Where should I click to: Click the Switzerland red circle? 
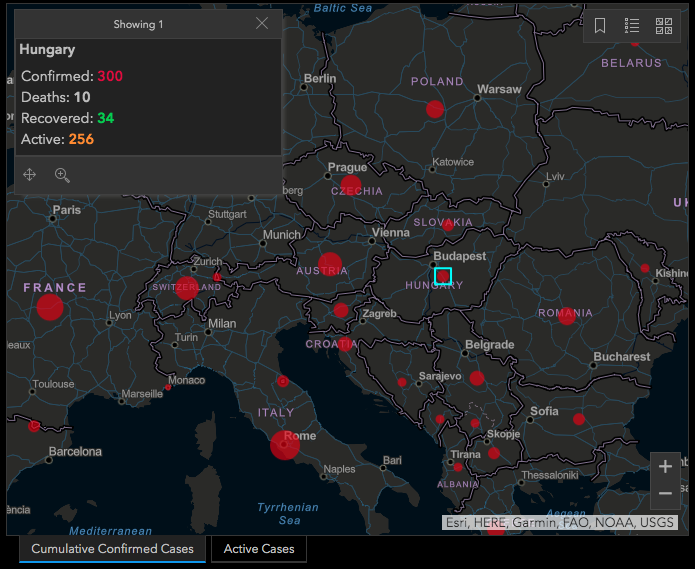(187, 289)
